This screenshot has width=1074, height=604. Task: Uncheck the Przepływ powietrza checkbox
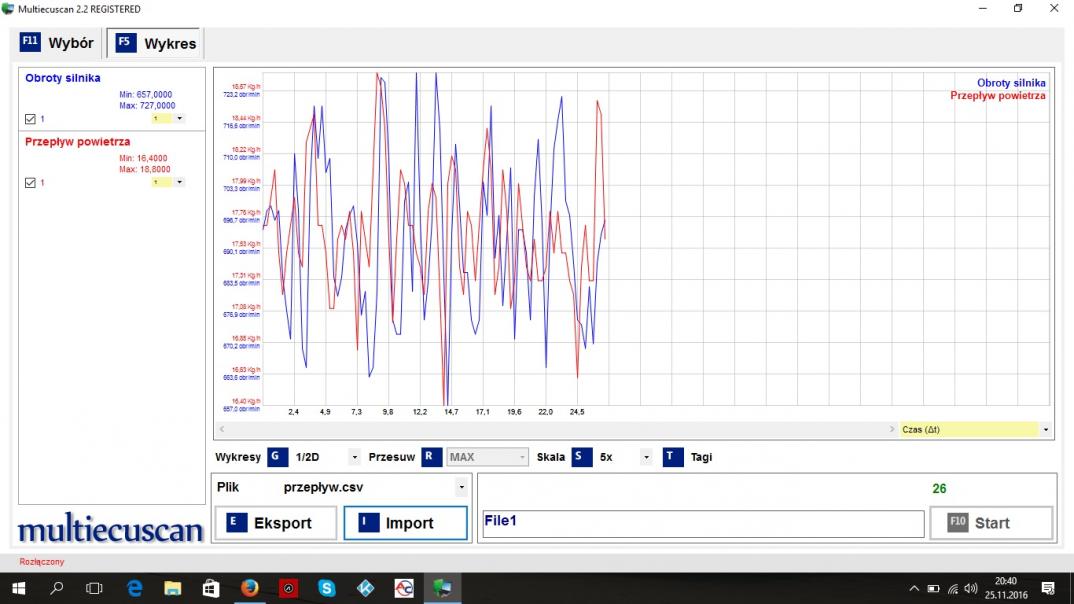point(30,183)
